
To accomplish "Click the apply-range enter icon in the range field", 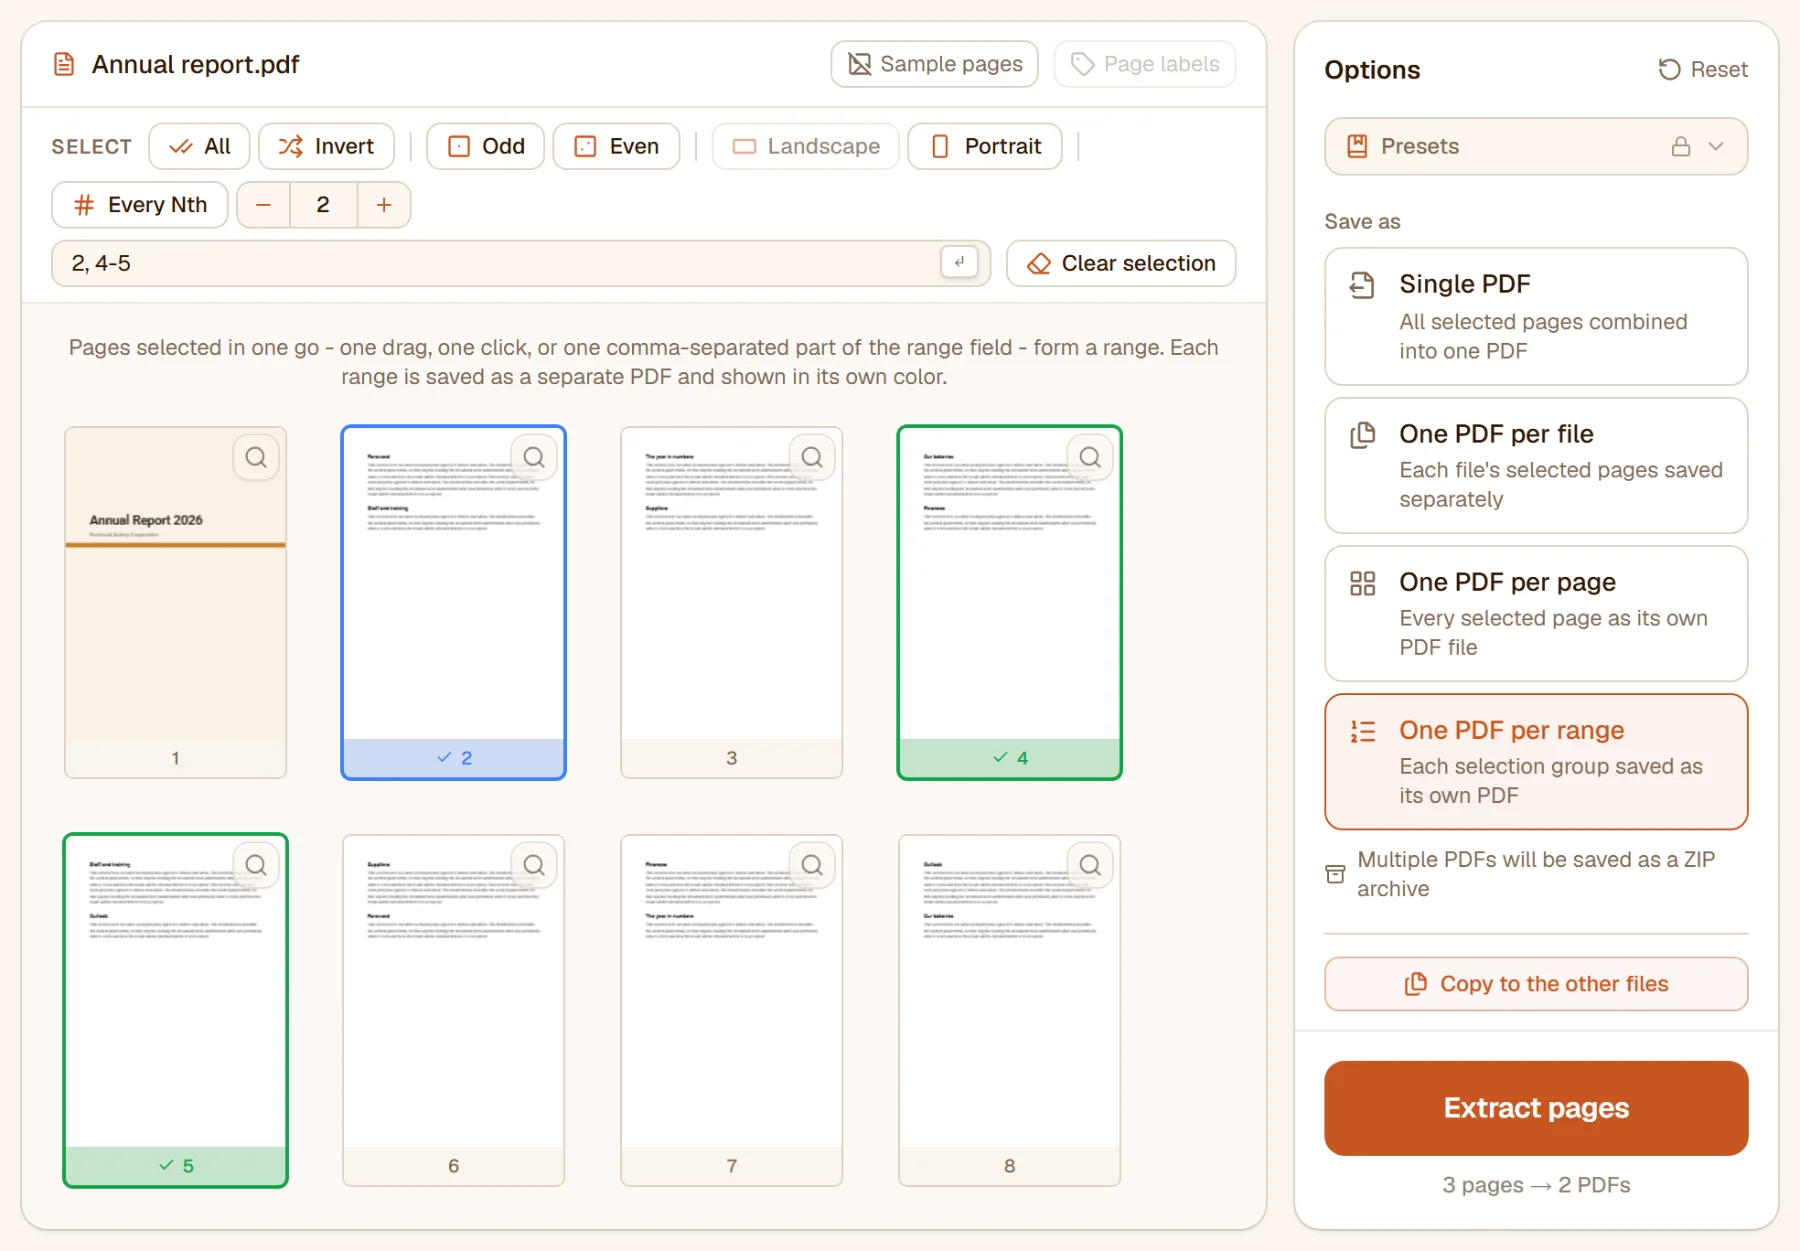I will pos(959,262).
